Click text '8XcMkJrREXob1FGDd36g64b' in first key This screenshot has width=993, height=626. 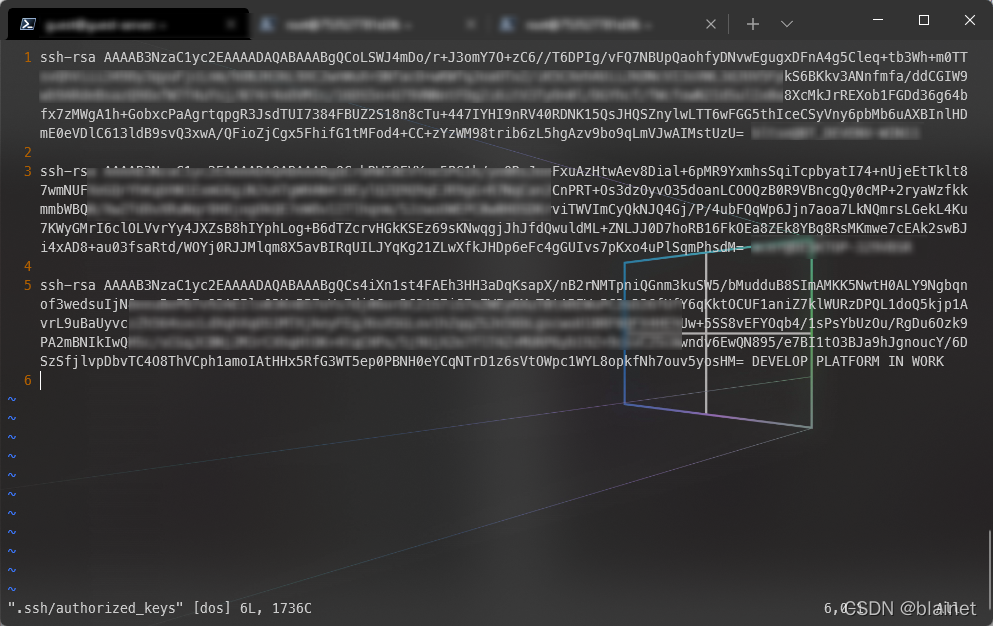click(x=876, y=95)
